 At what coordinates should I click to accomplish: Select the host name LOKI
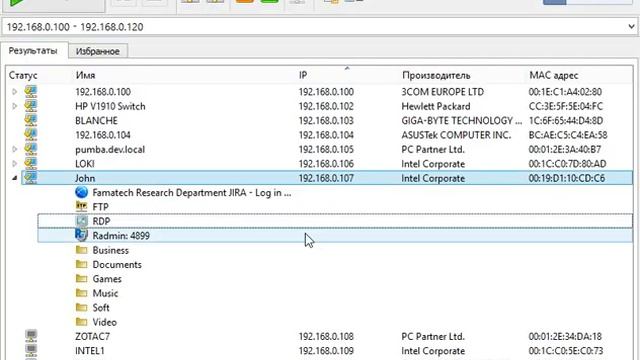(x=84, y=164)
